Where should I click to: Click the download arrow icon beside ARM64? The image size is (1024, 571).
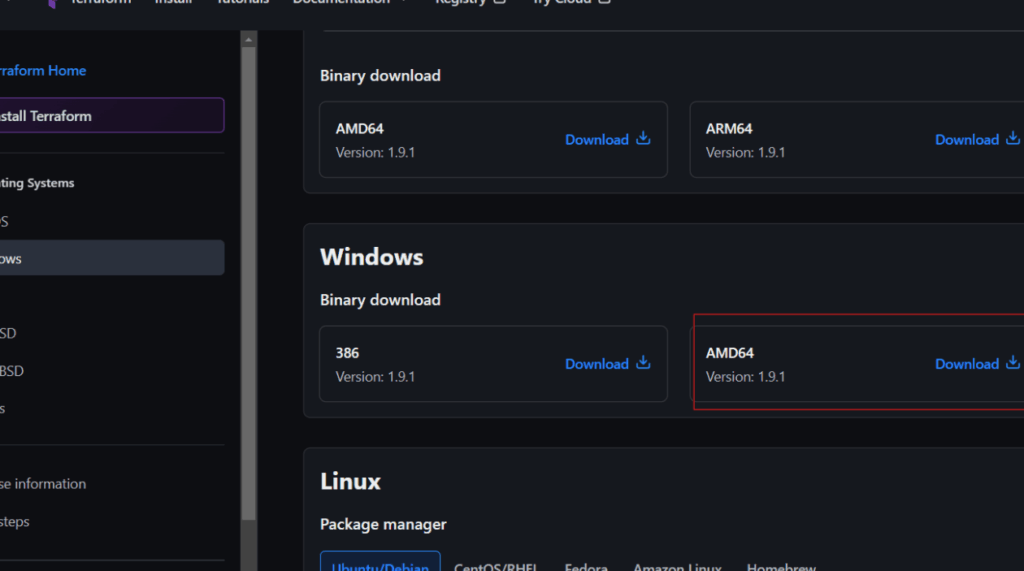1012,139
